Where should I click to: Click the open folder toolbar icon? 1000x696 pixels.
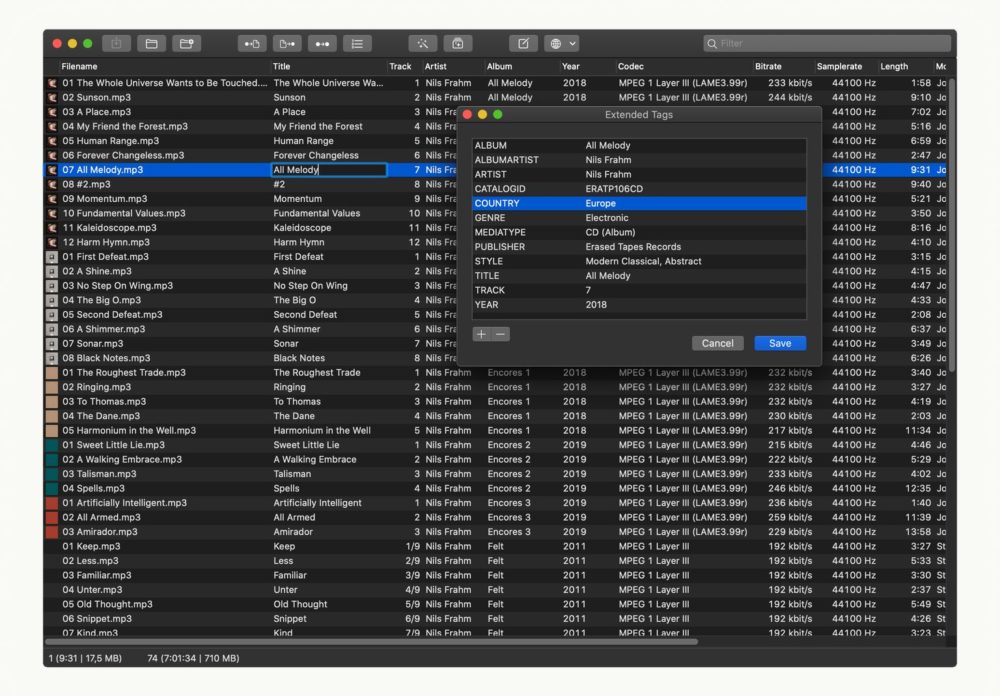click(151, 43)
